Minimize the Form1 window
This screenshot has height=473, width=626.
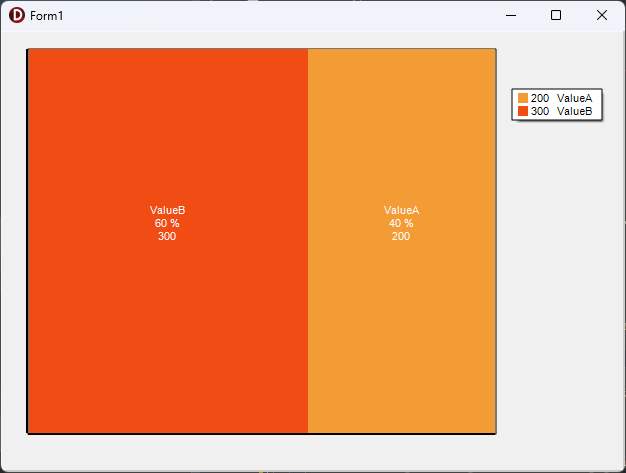(511, 16)
